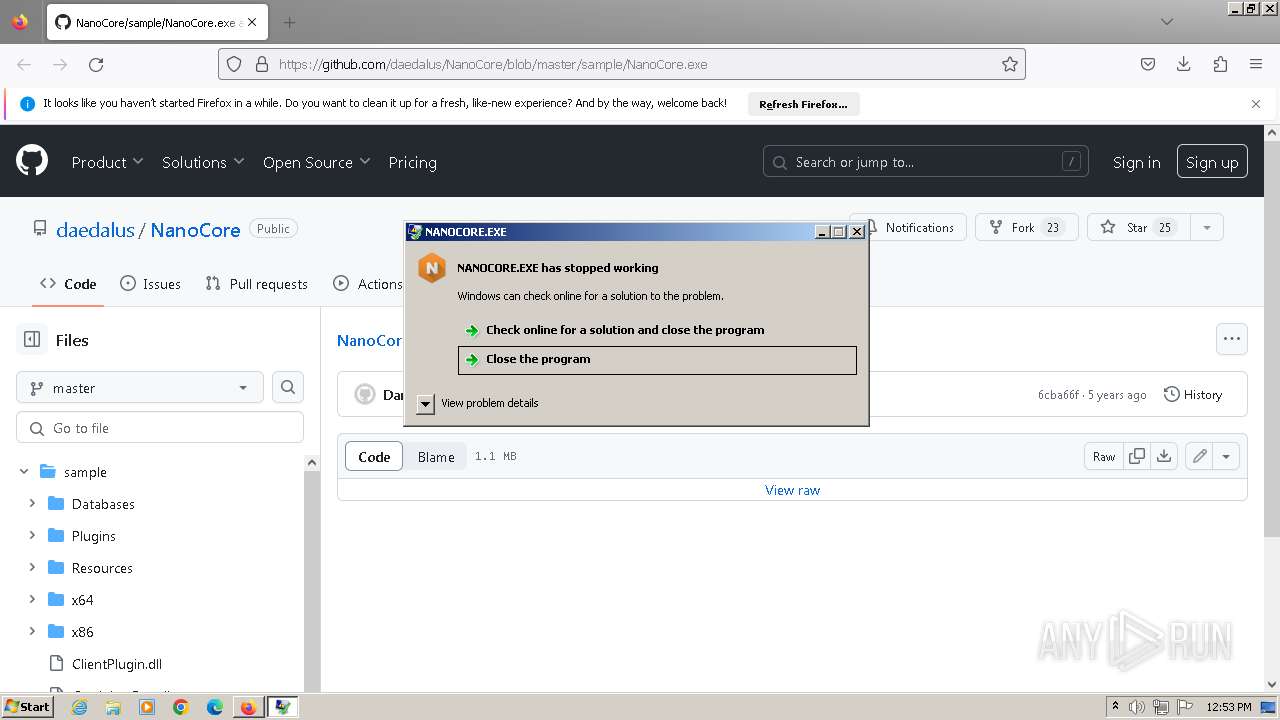
Task: Choose Check online for a solution
Action: coord(657,330)
